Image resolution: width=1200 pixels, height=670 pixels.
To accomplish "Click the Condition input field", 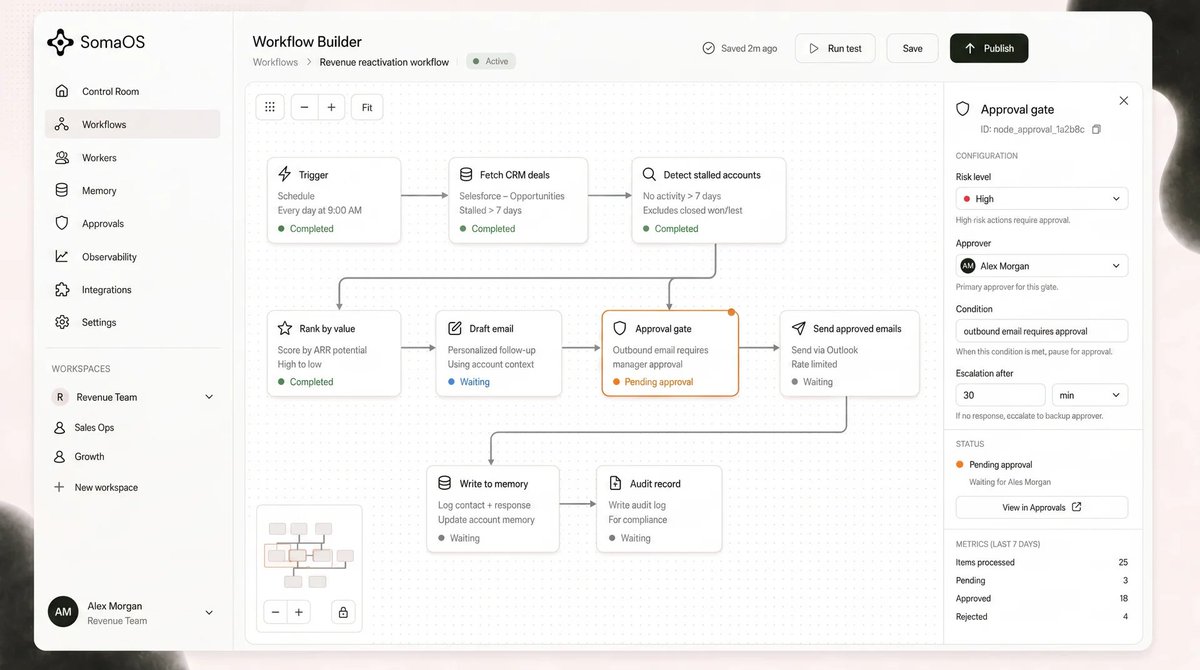I will [x=1042, y=331].
